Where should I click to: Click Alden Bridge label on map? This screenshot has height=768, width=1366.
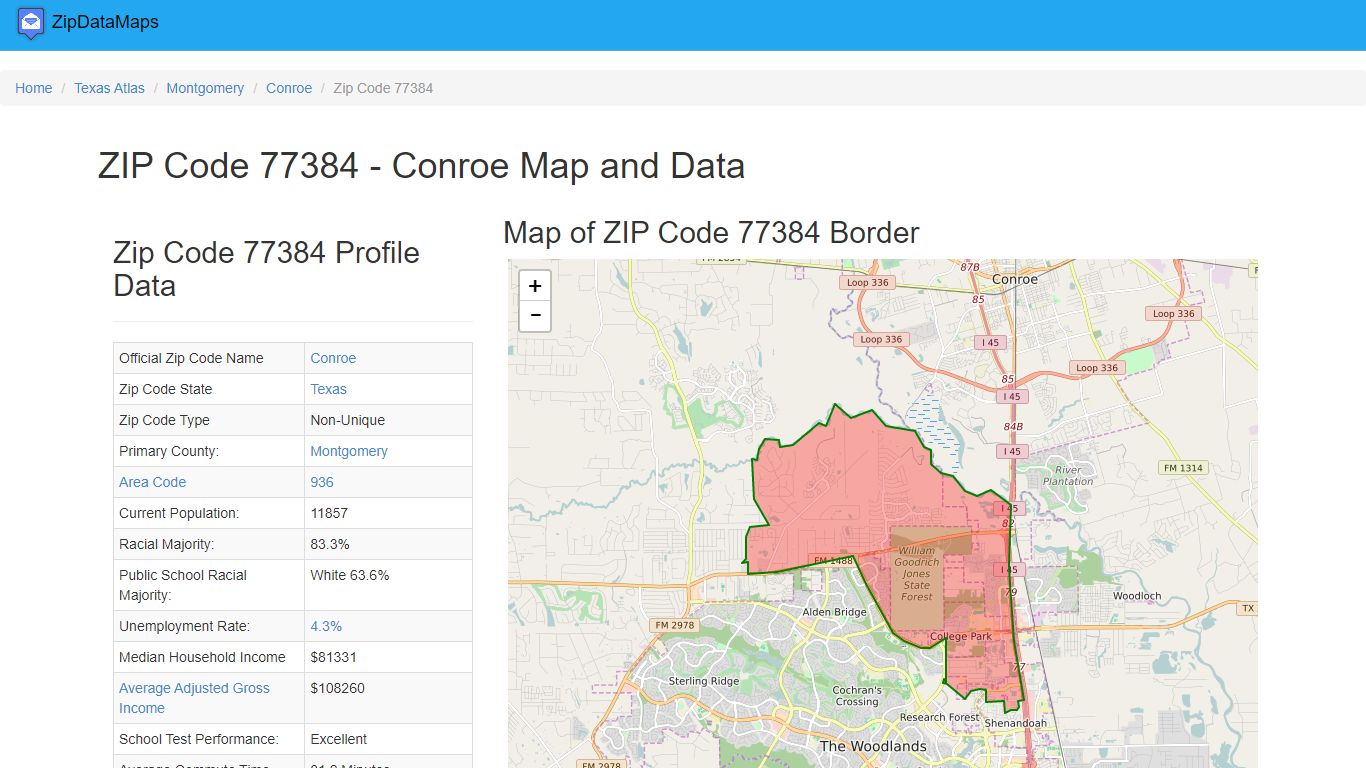[835, 612]
